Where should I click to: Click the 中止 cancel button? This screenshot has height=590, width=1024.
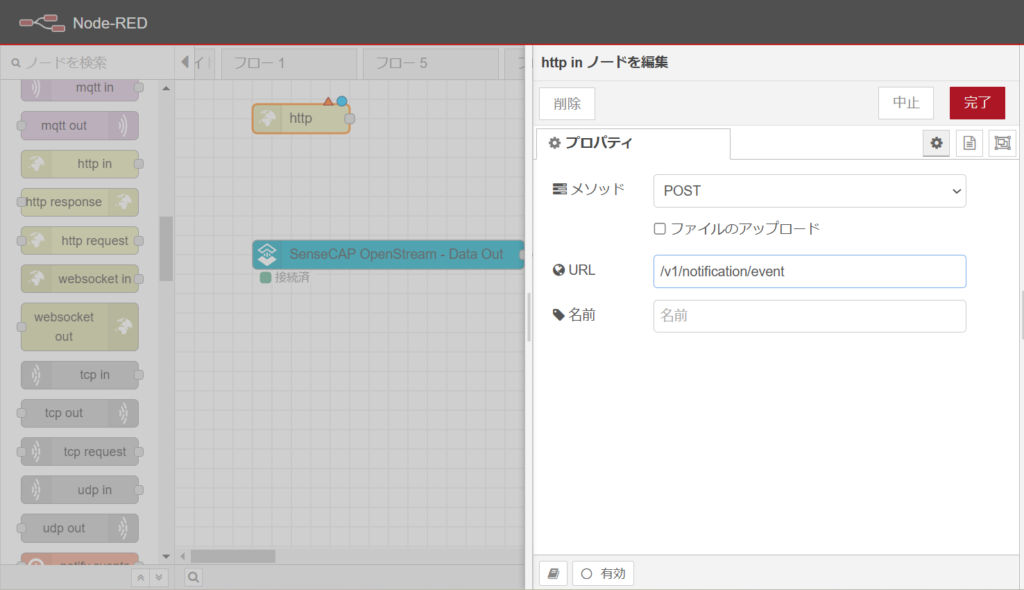[x=906, y=103]
